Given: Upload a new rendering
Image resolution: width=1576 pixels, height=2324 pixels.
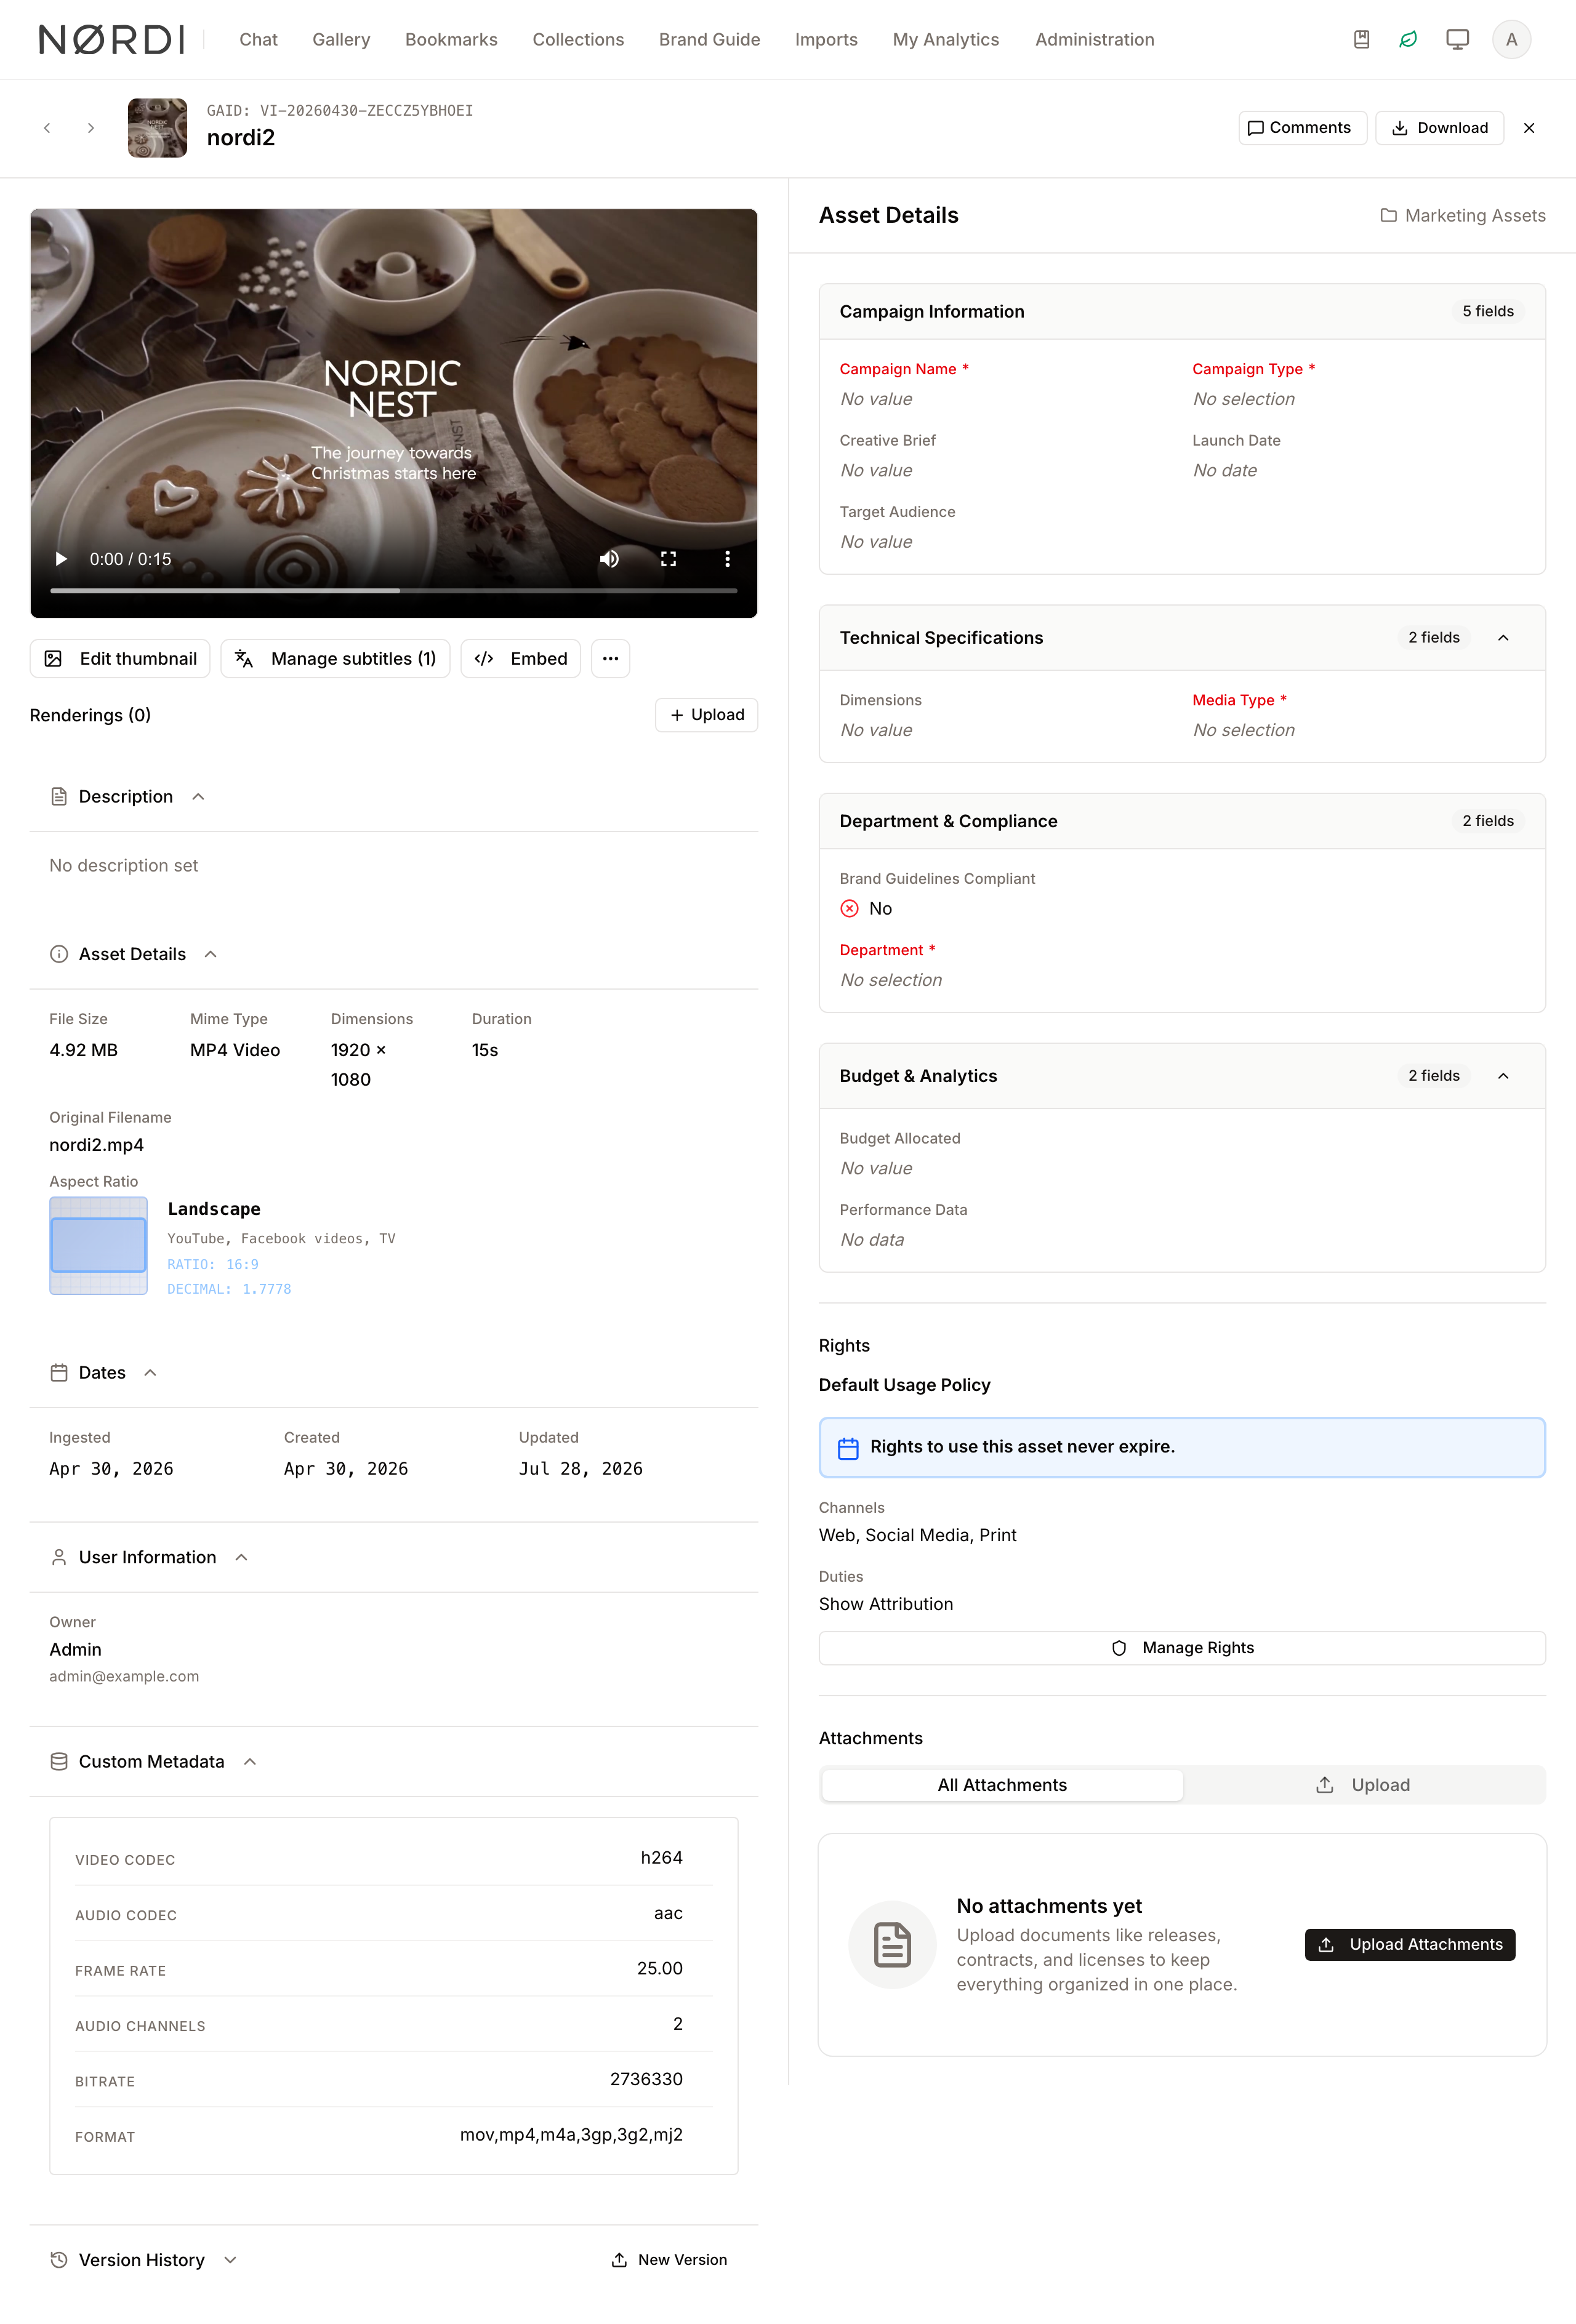Looking at the screenshot, I should [x=707, y=715].
